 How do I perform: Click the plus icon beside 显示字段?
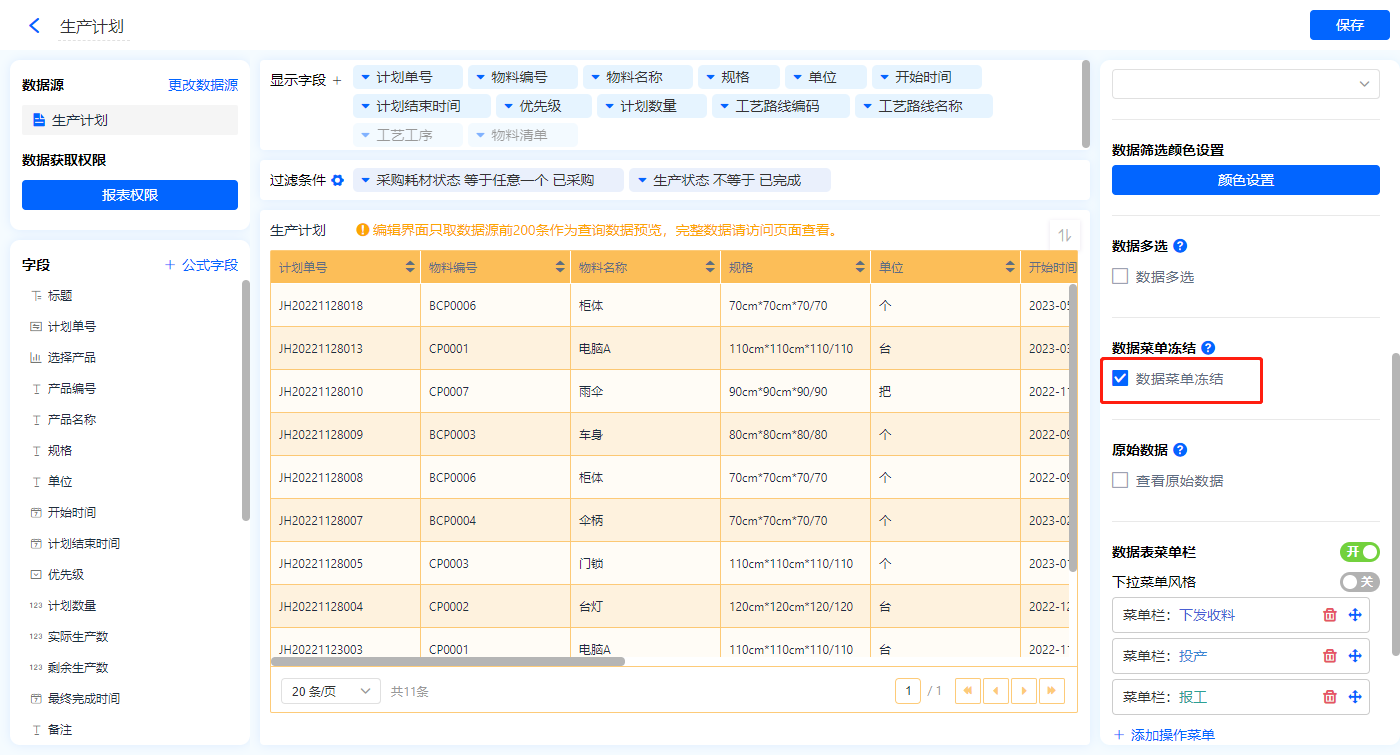337,80
